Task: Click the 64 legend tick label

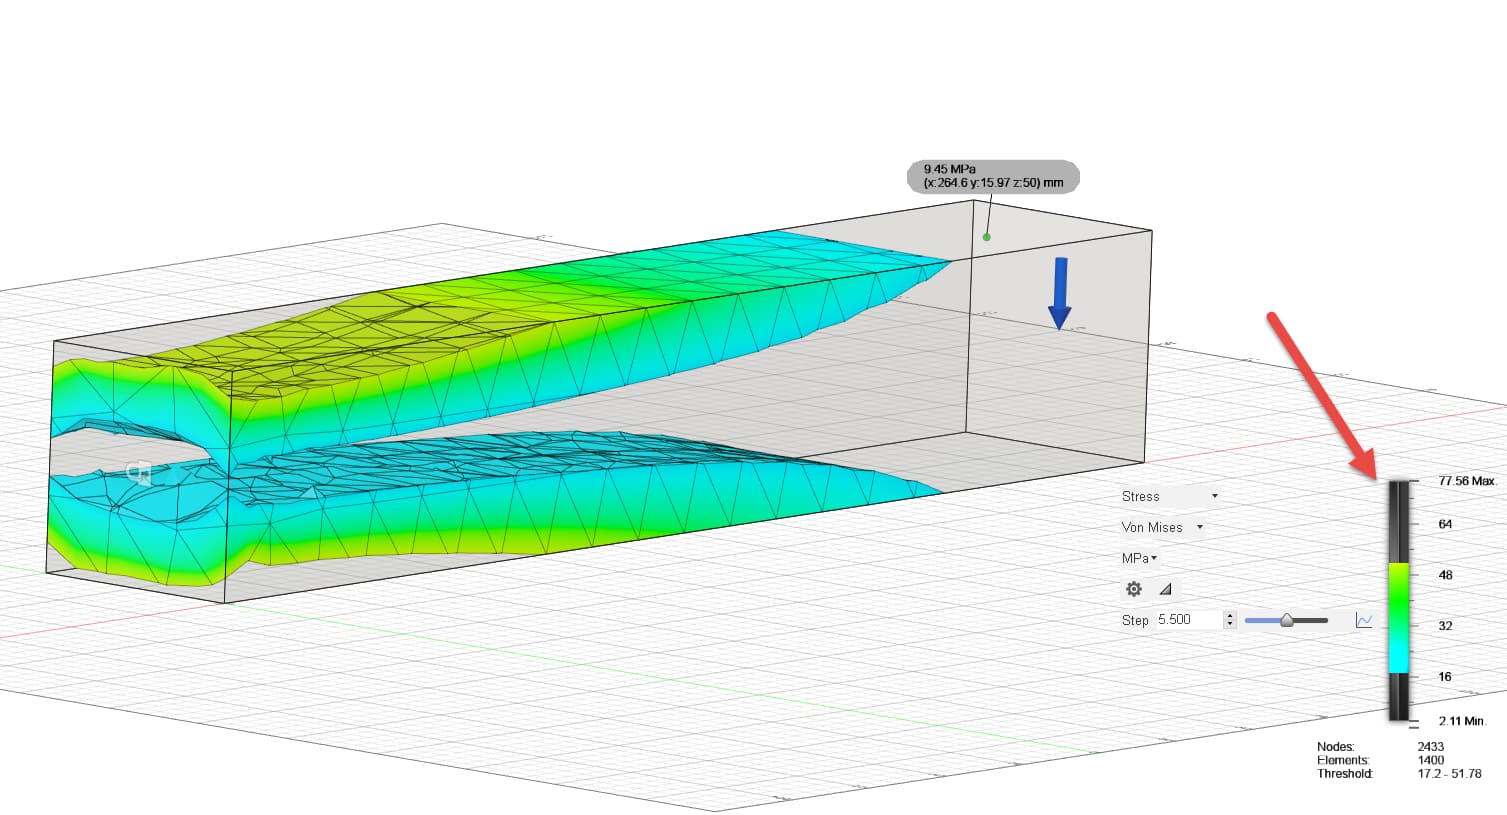Action: [x=1445, y=524]
